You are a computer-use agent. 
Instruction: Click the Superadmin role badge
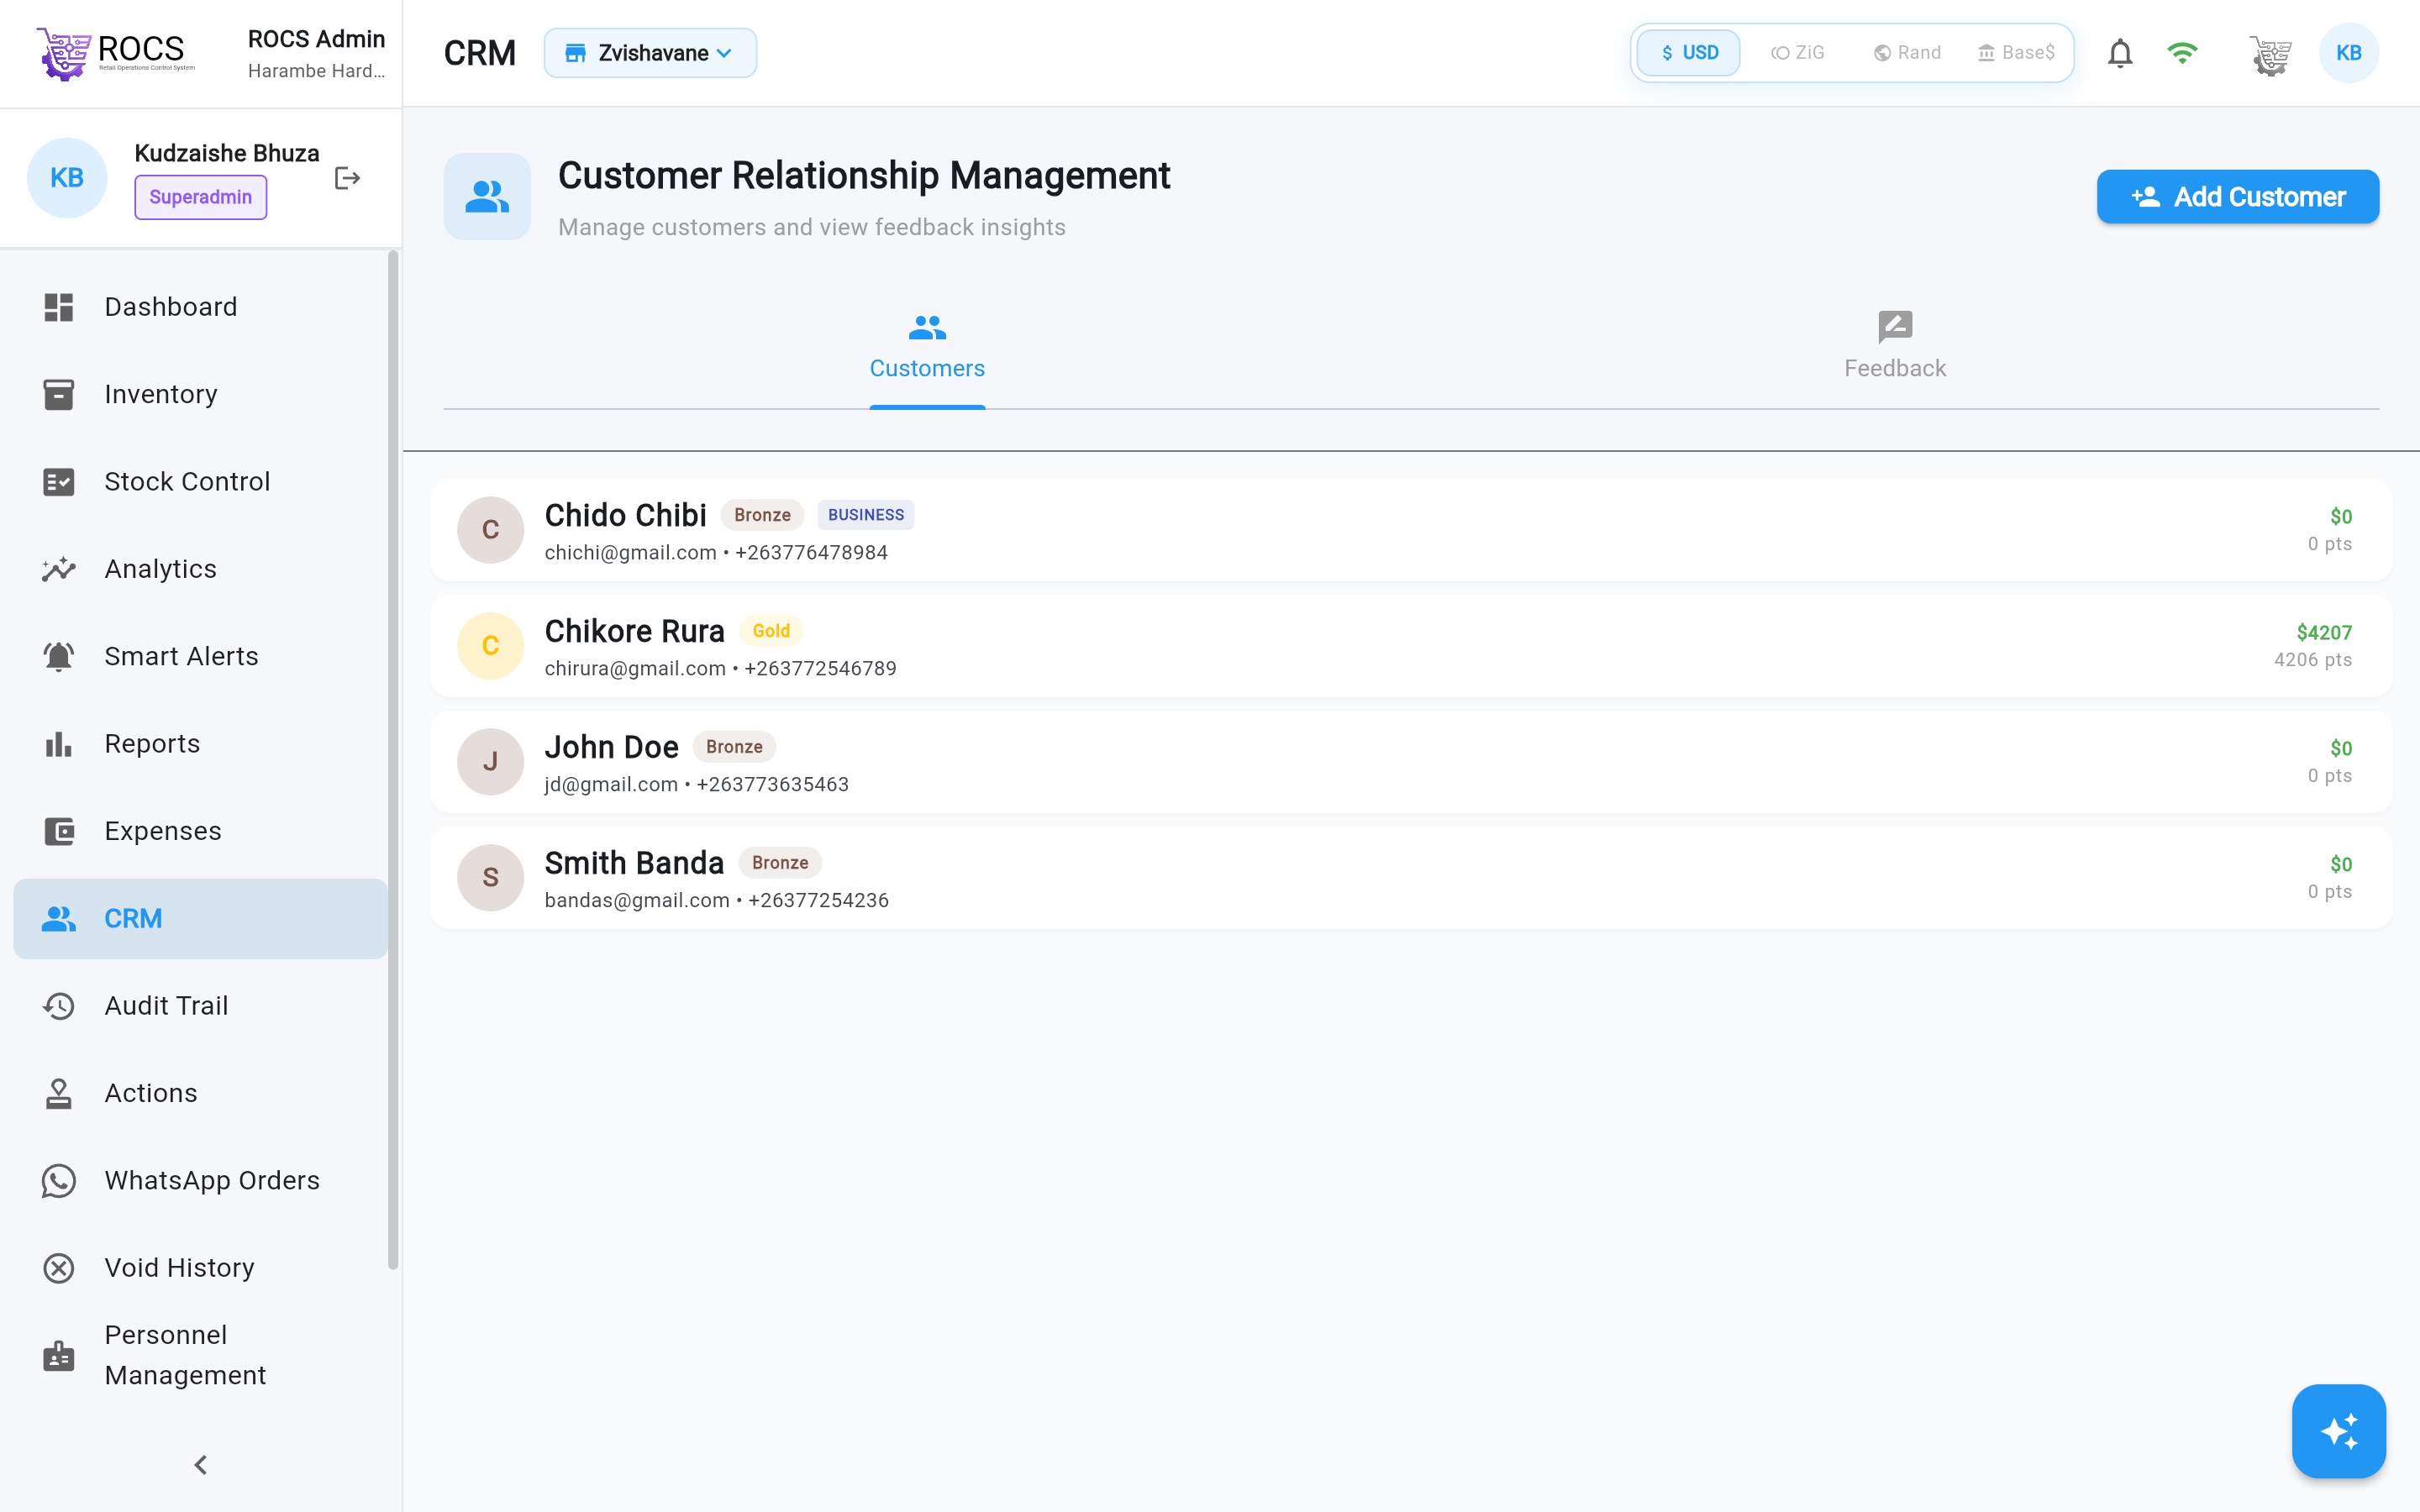[x=200, y=197]
